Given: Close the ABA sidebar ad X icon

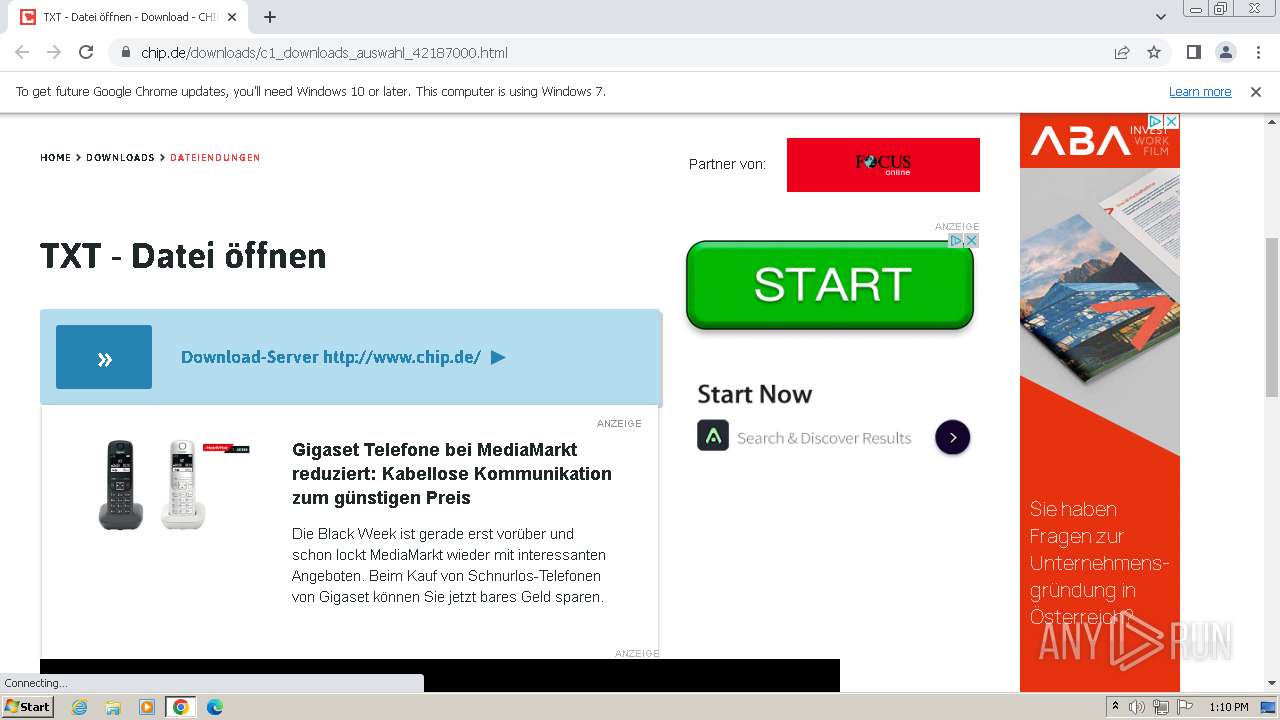Looking at the screenshot, I should click(x=1172, y=121).
